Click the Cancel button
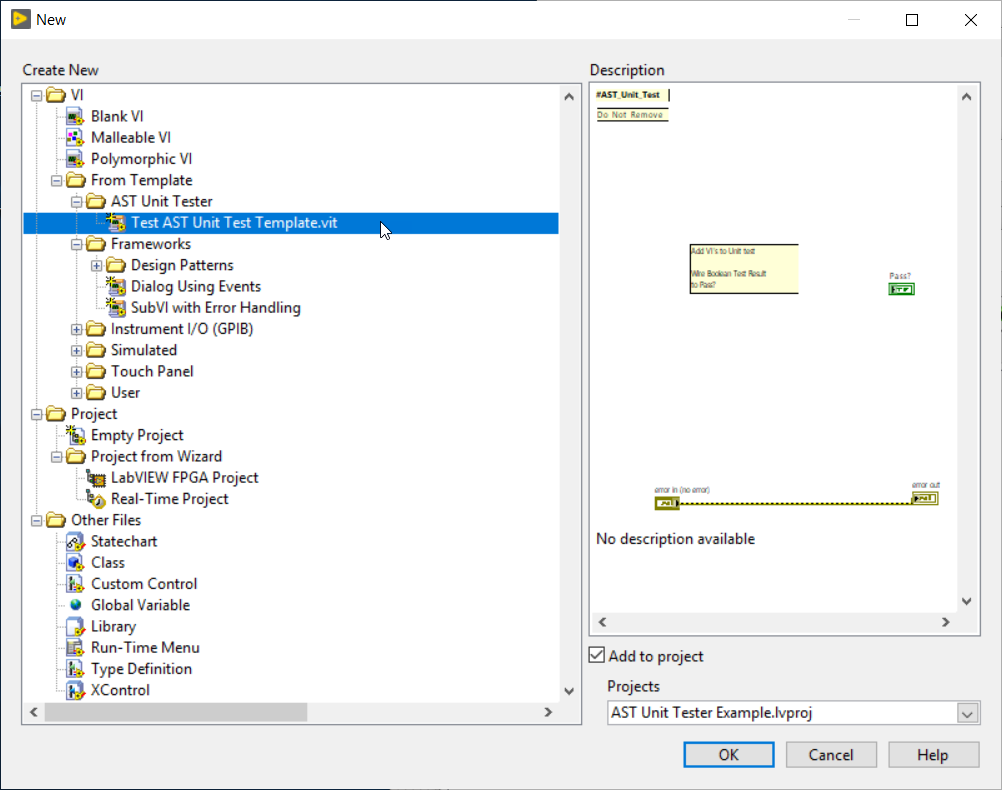 point(831,755)
